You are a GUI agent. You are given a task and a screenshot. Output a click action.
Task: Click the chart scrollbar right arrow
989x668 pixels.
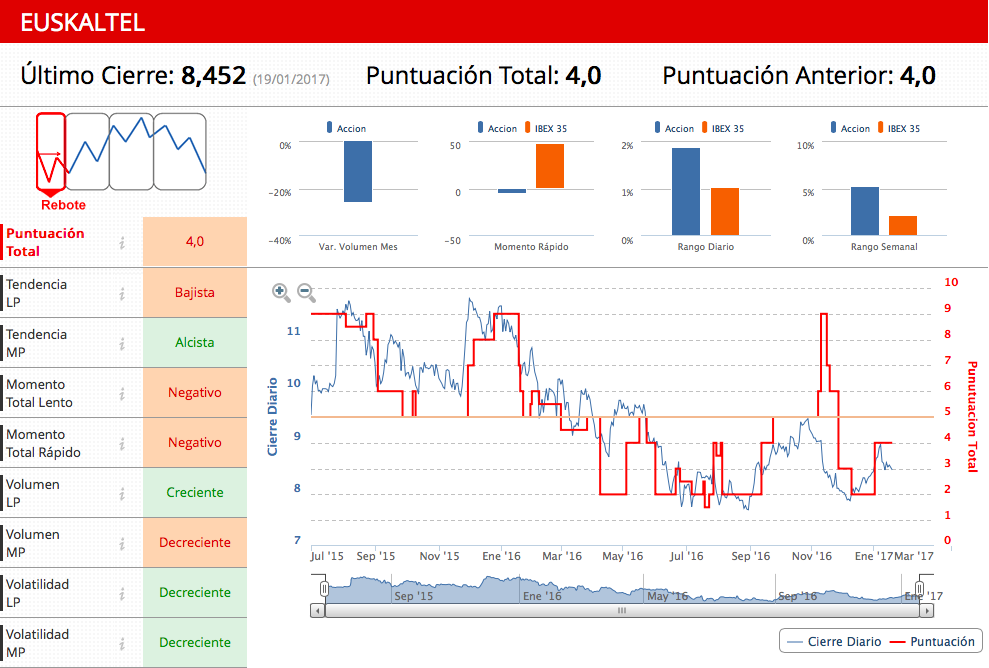927,611
